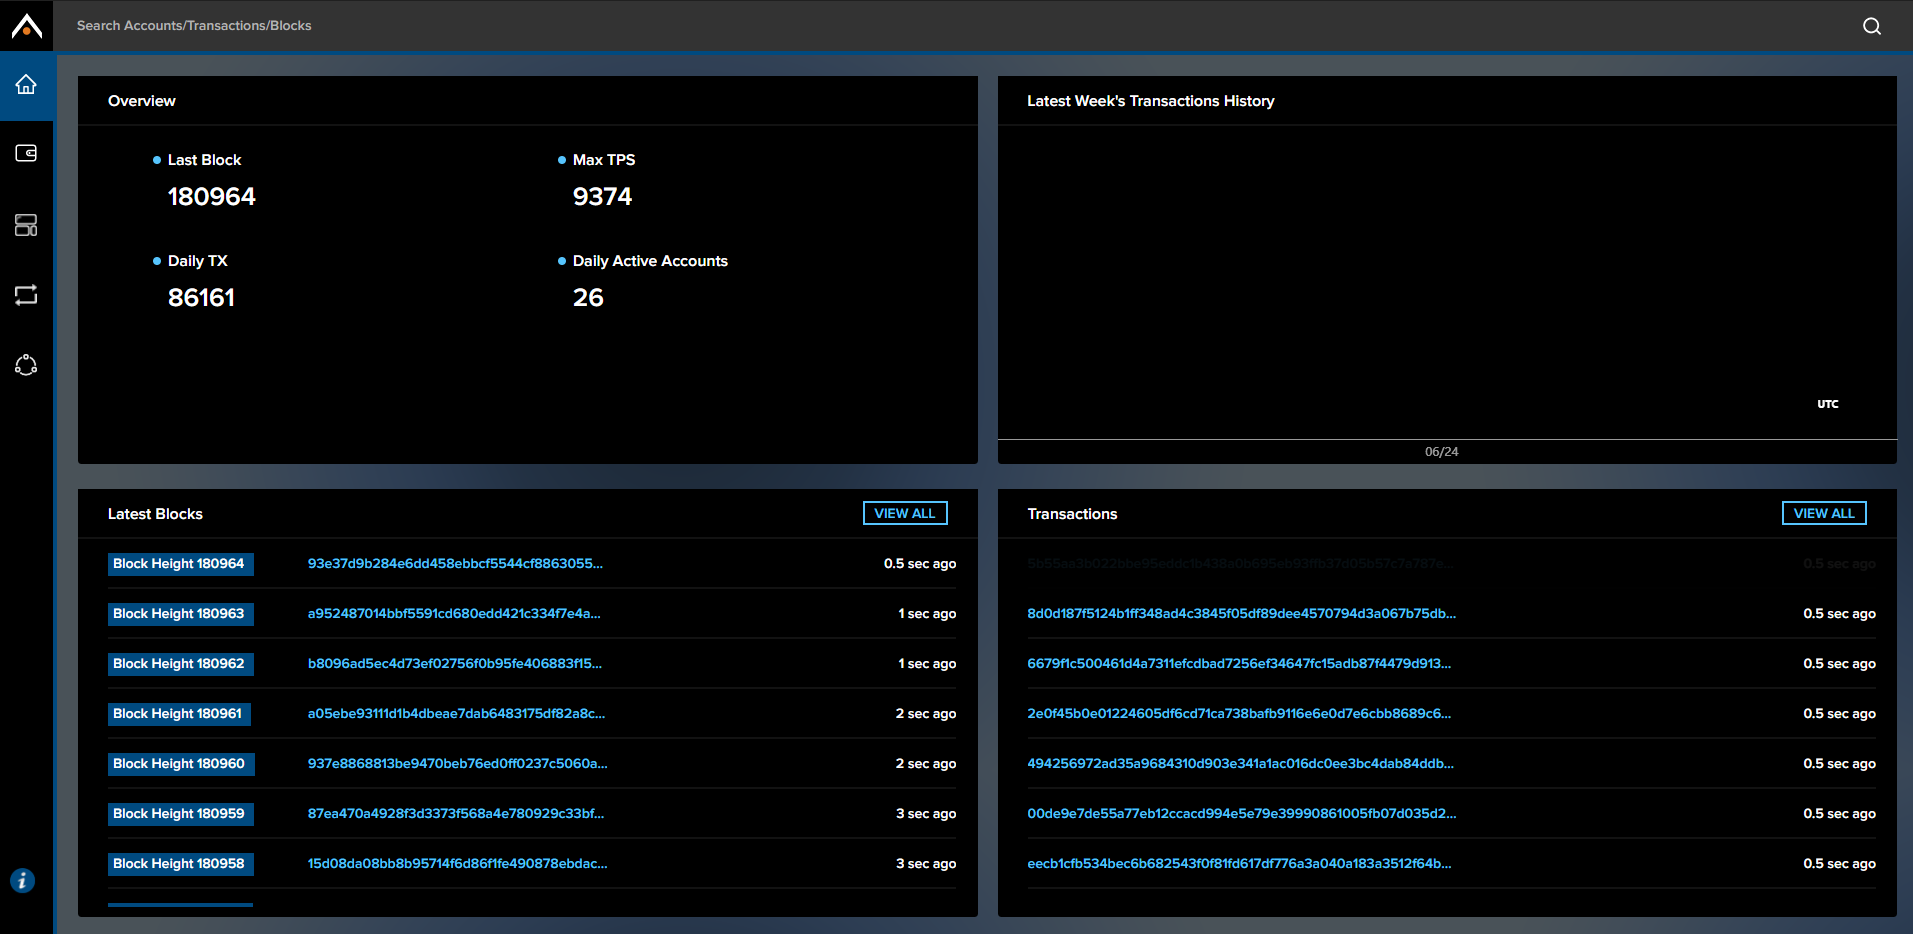Screen dimensions: 1913x934
Task: Open Block Height 180964 details
Action: coord(180,563)
